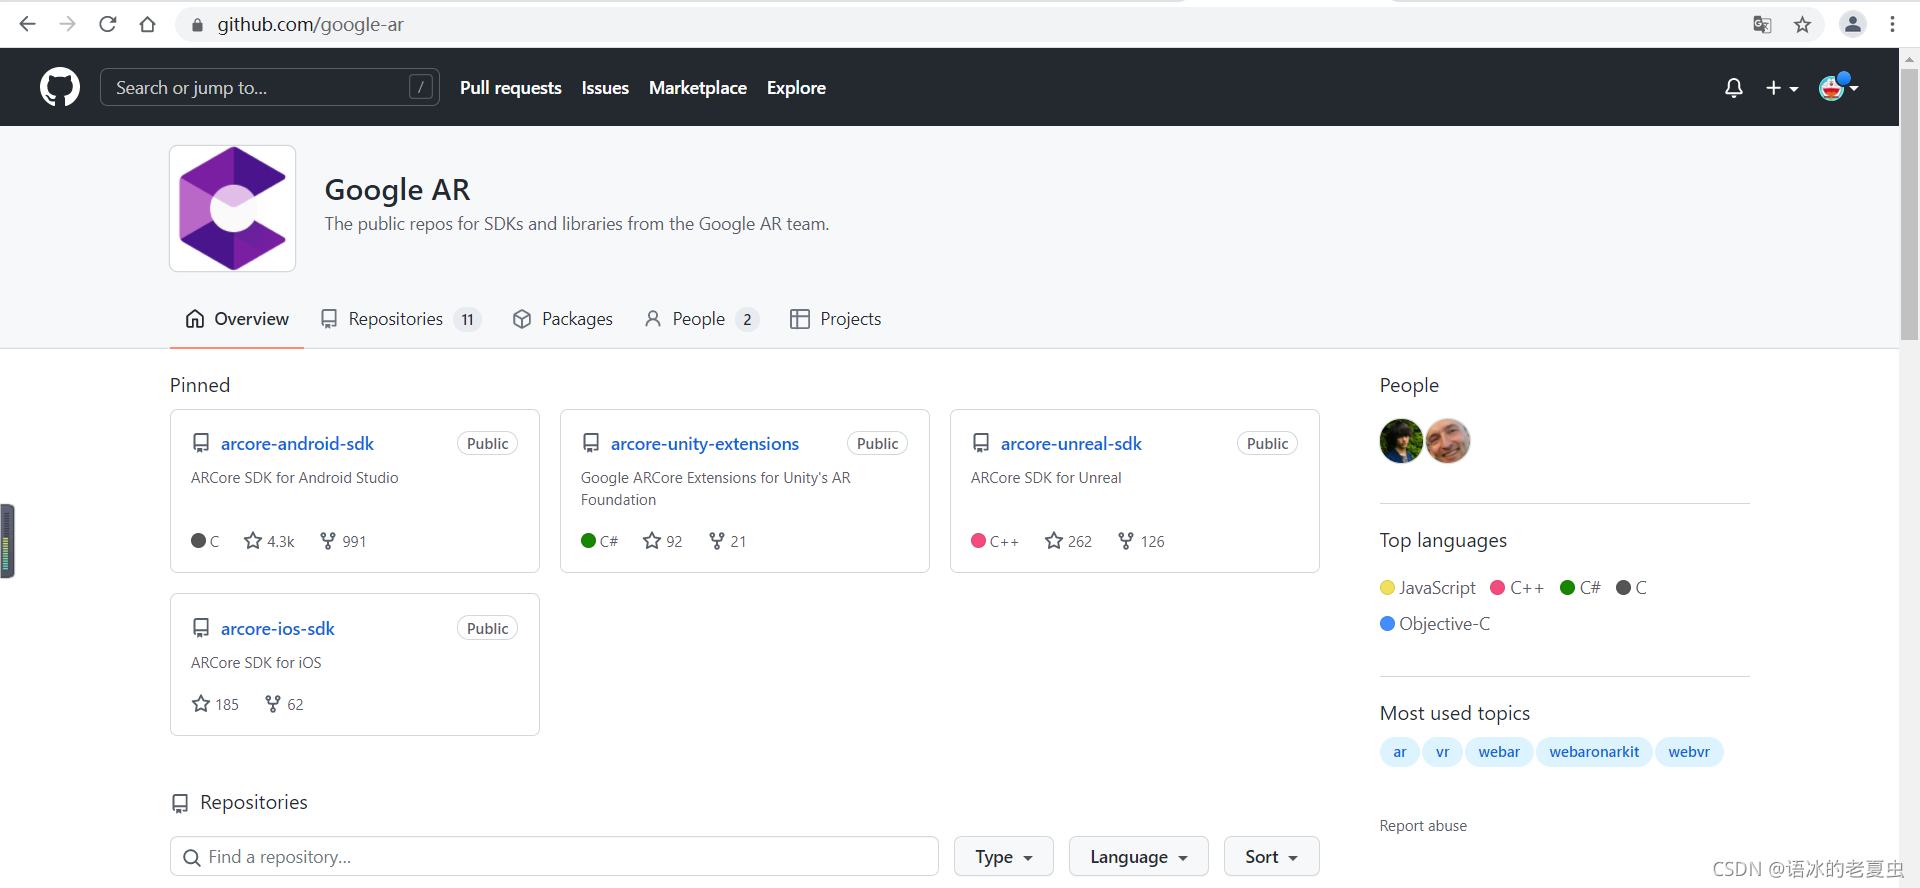The width and height of the screenshot is (1920, 888).
Task: Click repo icon beside arcore-android-sdk
Action: click(x=201, y=443)
